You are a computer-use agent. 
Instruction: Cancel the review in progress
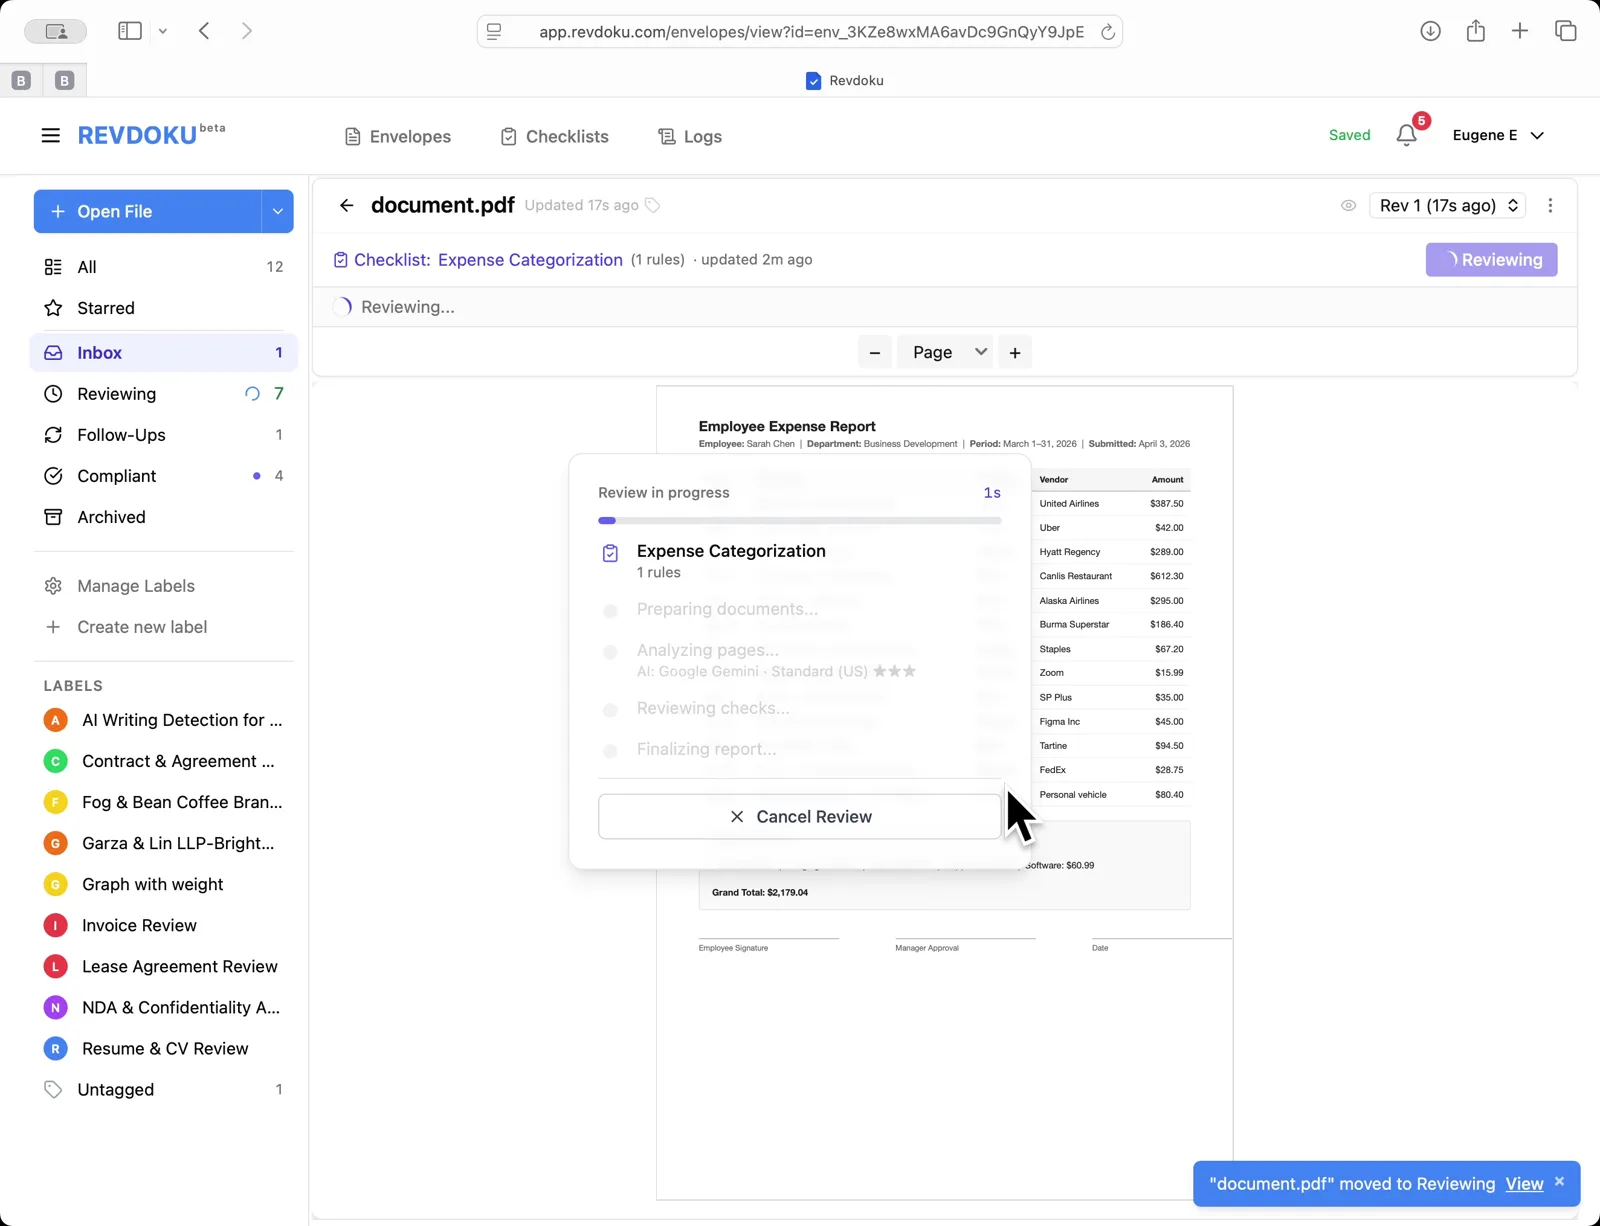pyautogui.click(x=800, y=816)
